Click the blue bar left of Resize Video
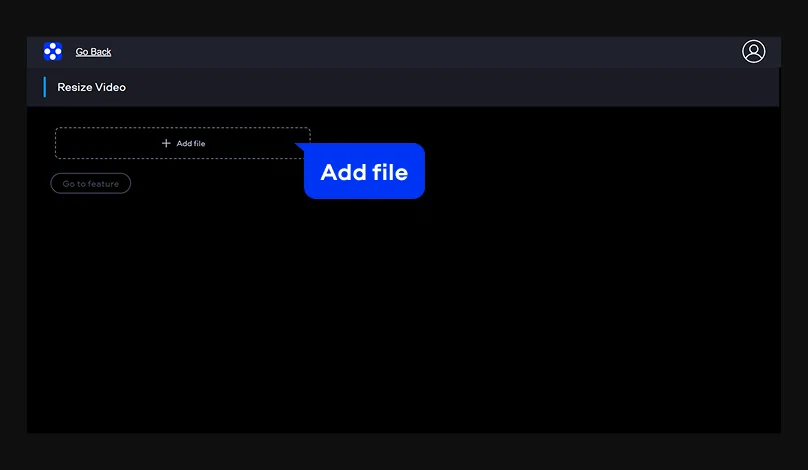Screen dimensions: 808x470 [x=45, y=87]
